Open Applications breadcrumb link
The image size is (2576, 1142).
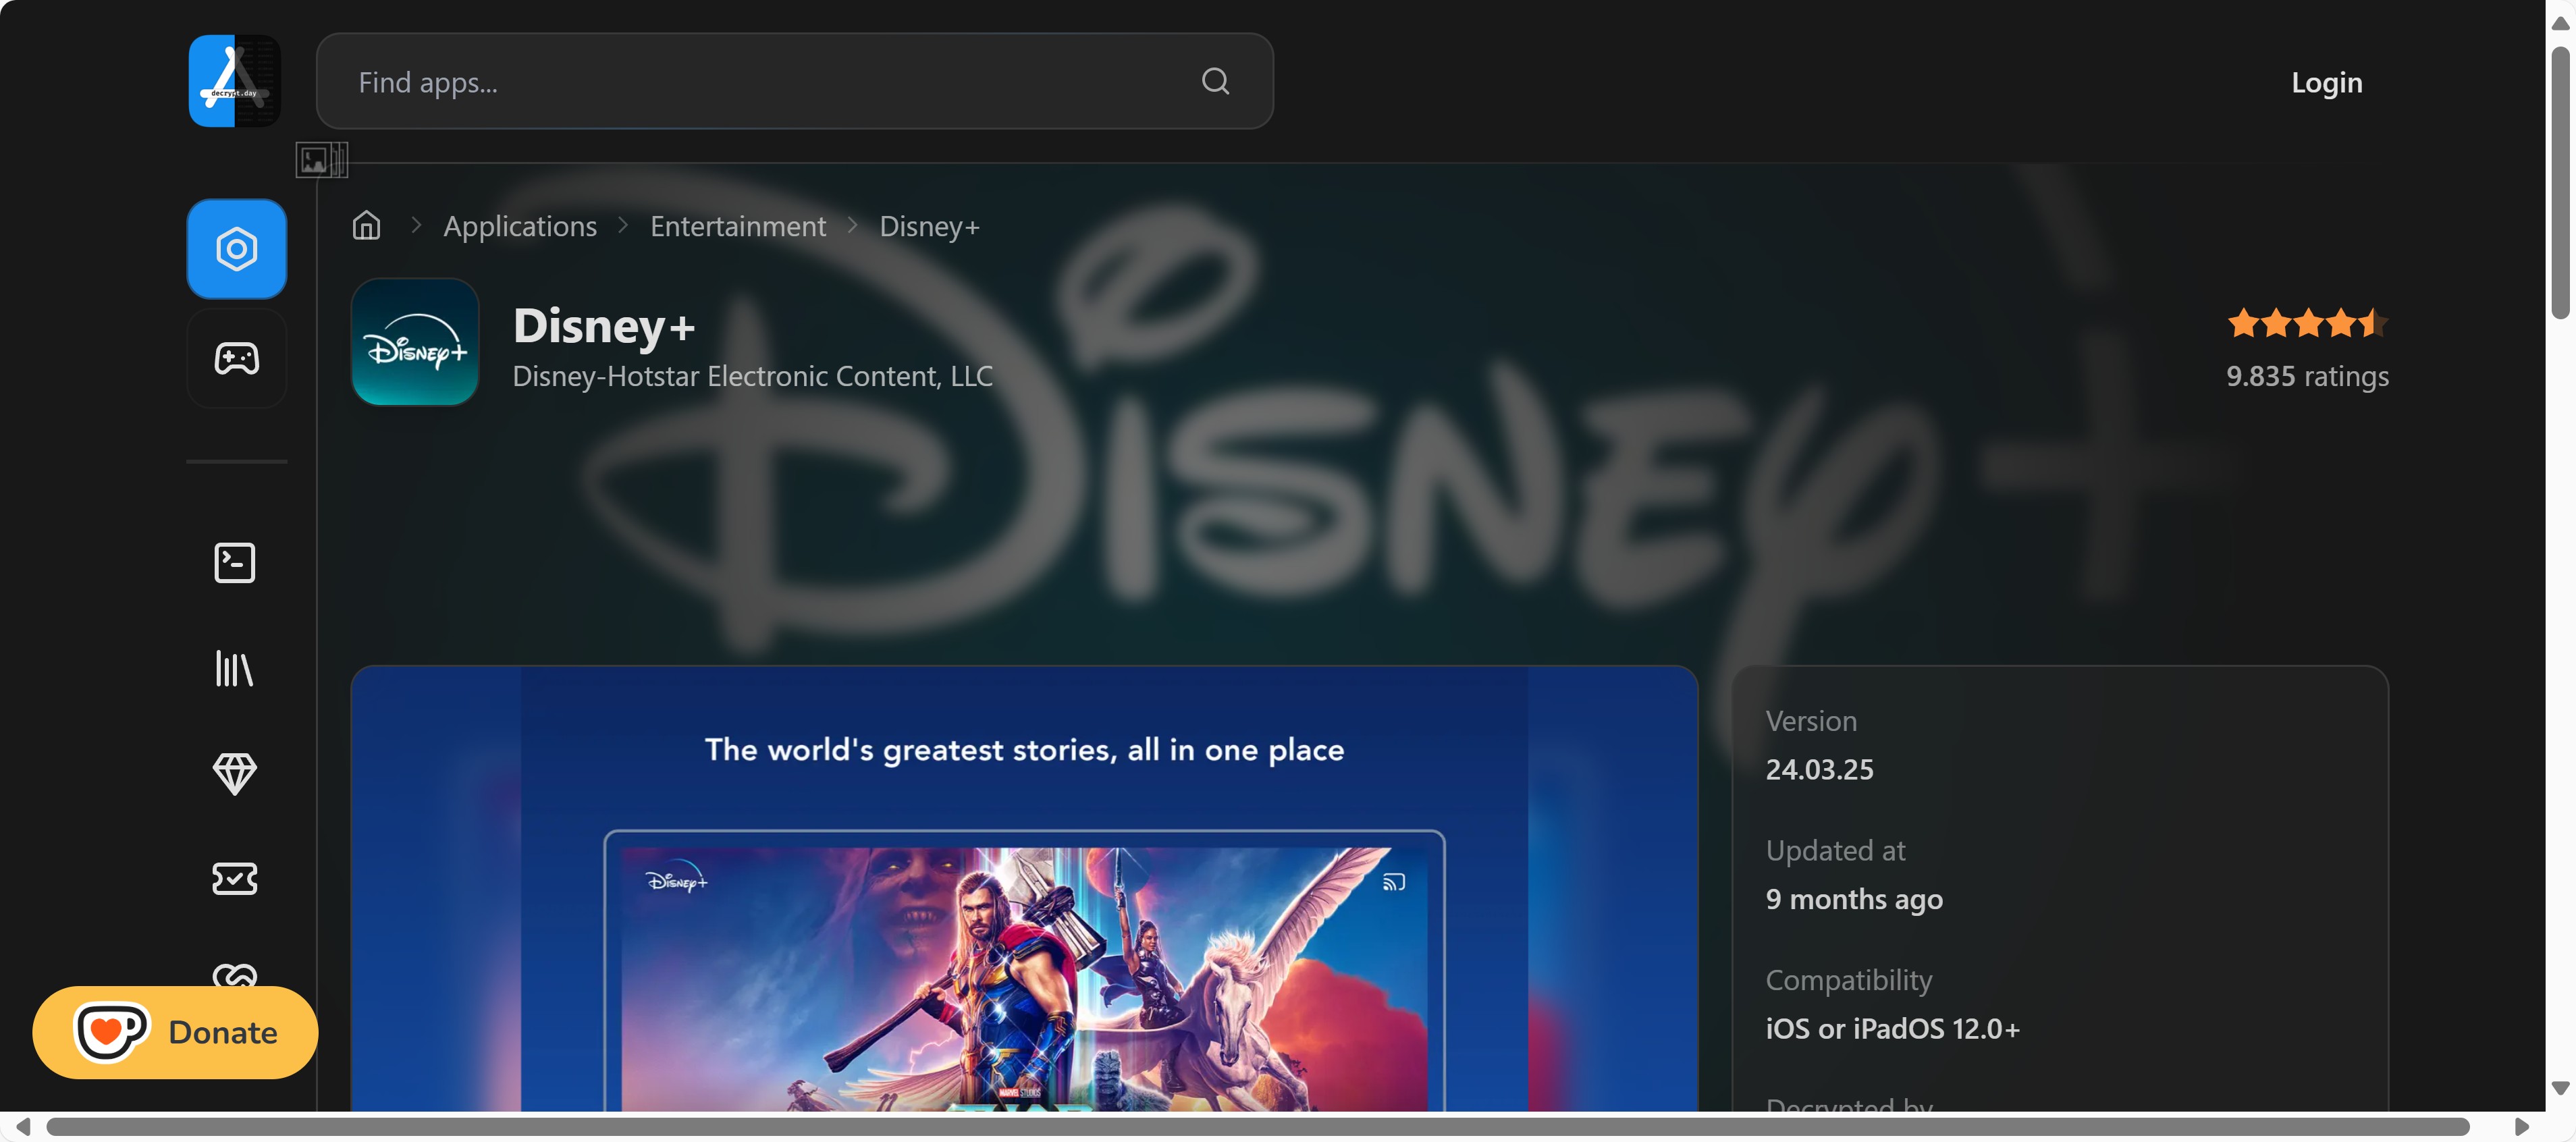point(520,226)
